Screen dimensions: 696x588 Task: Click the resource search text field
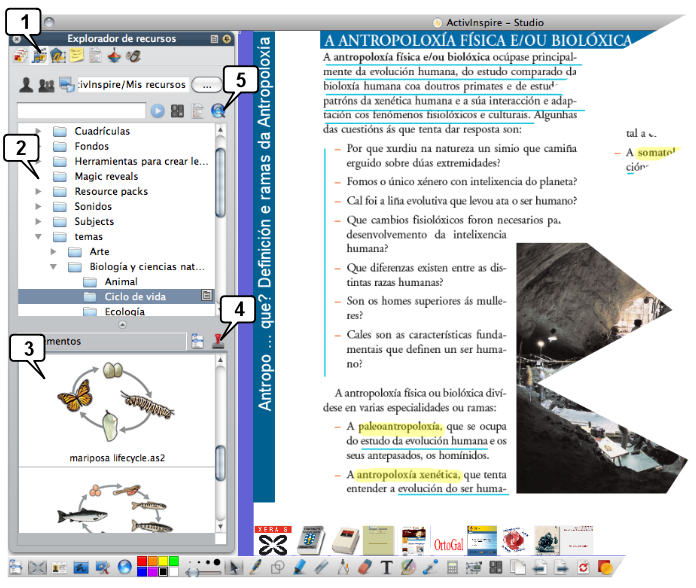(x=82, y=111)
